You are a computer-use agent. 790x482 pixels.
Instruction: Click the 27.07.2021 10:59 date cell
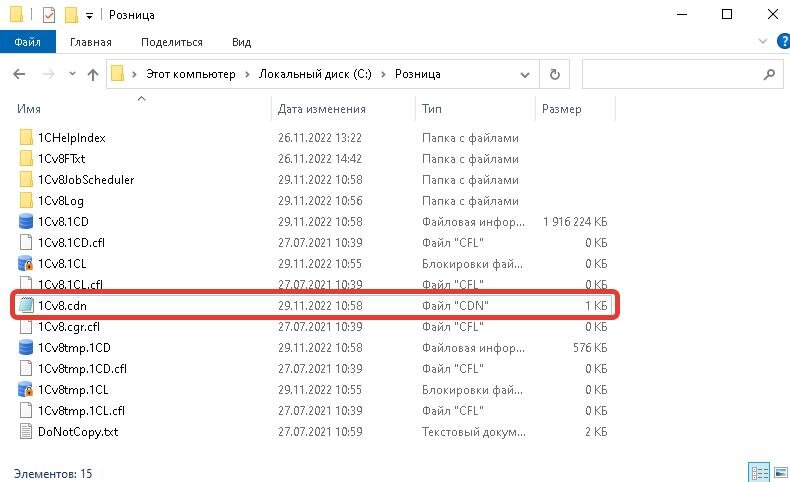tap(320, 432)
